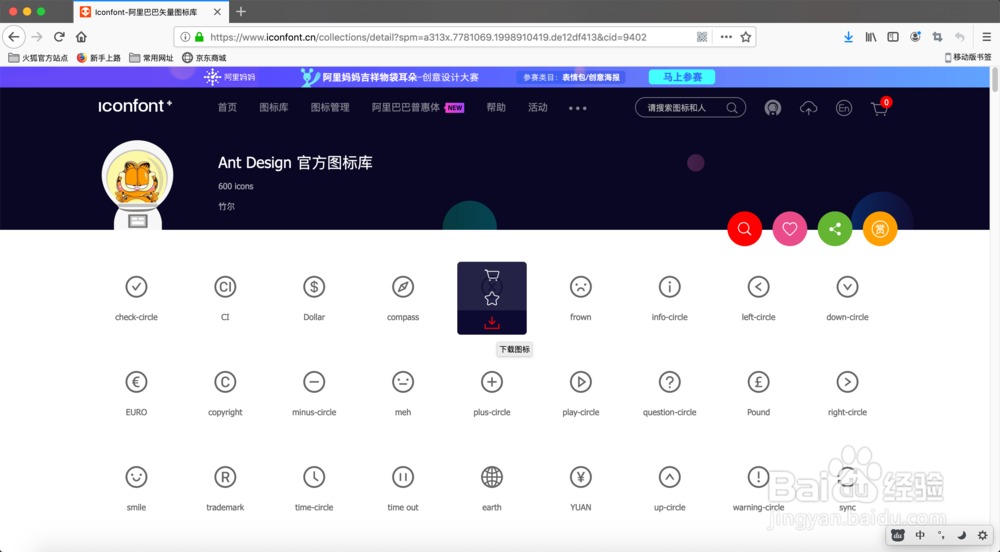The width and height of the screenshot is (1000, 552).
Task: Open 图标库 navigation item
Action: (x=274, y=107)
